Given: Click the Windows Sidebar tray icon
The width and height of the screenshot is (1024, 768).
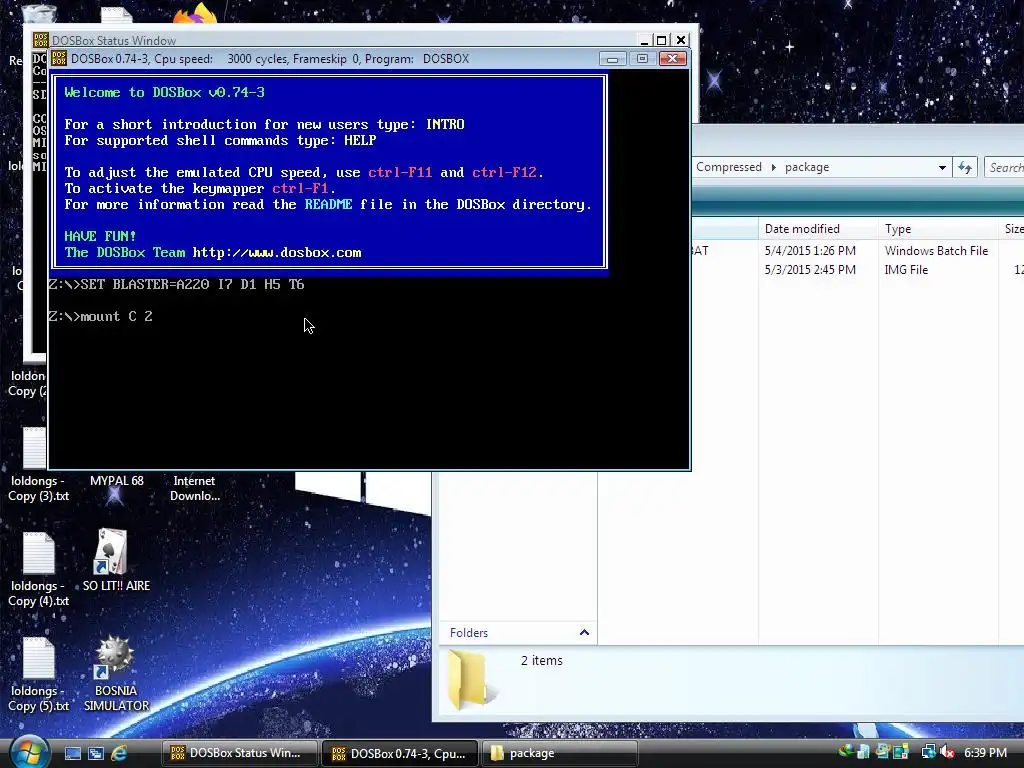Looking at the screenshot, I should pos(902,752).
